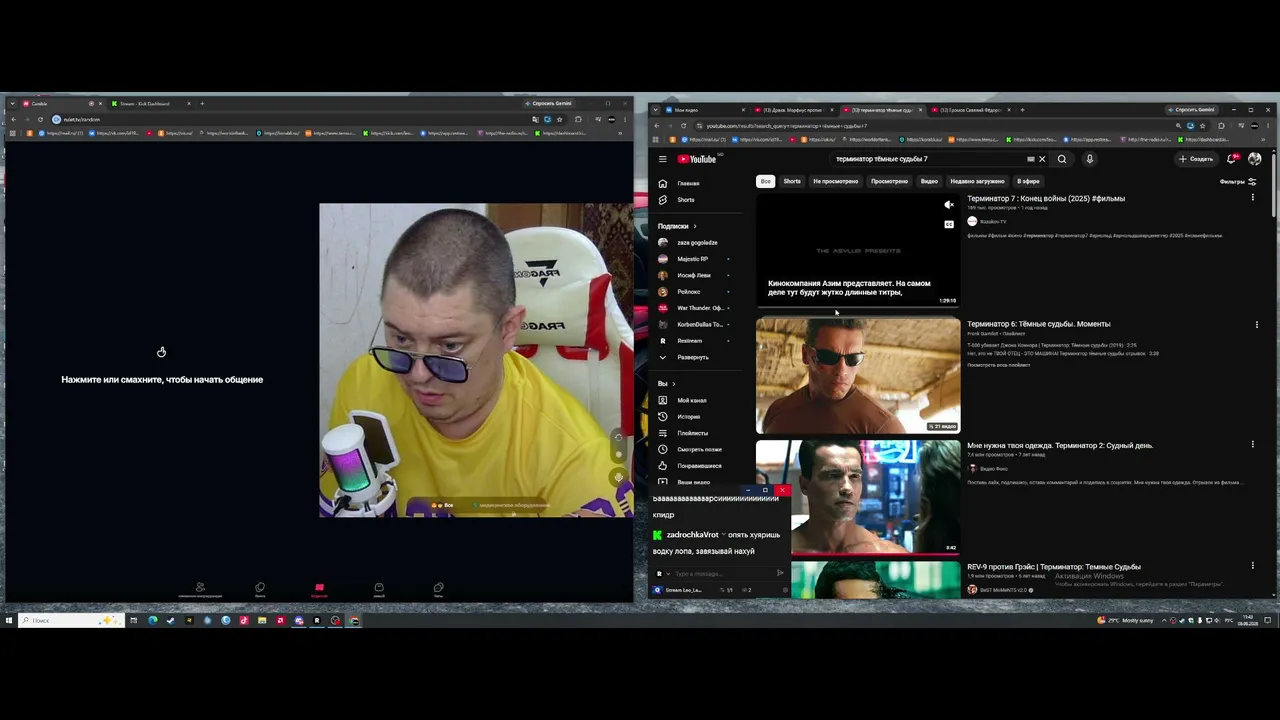Select the В эфире filter chip
The image size is (1280, 720).
[1028, 181]
